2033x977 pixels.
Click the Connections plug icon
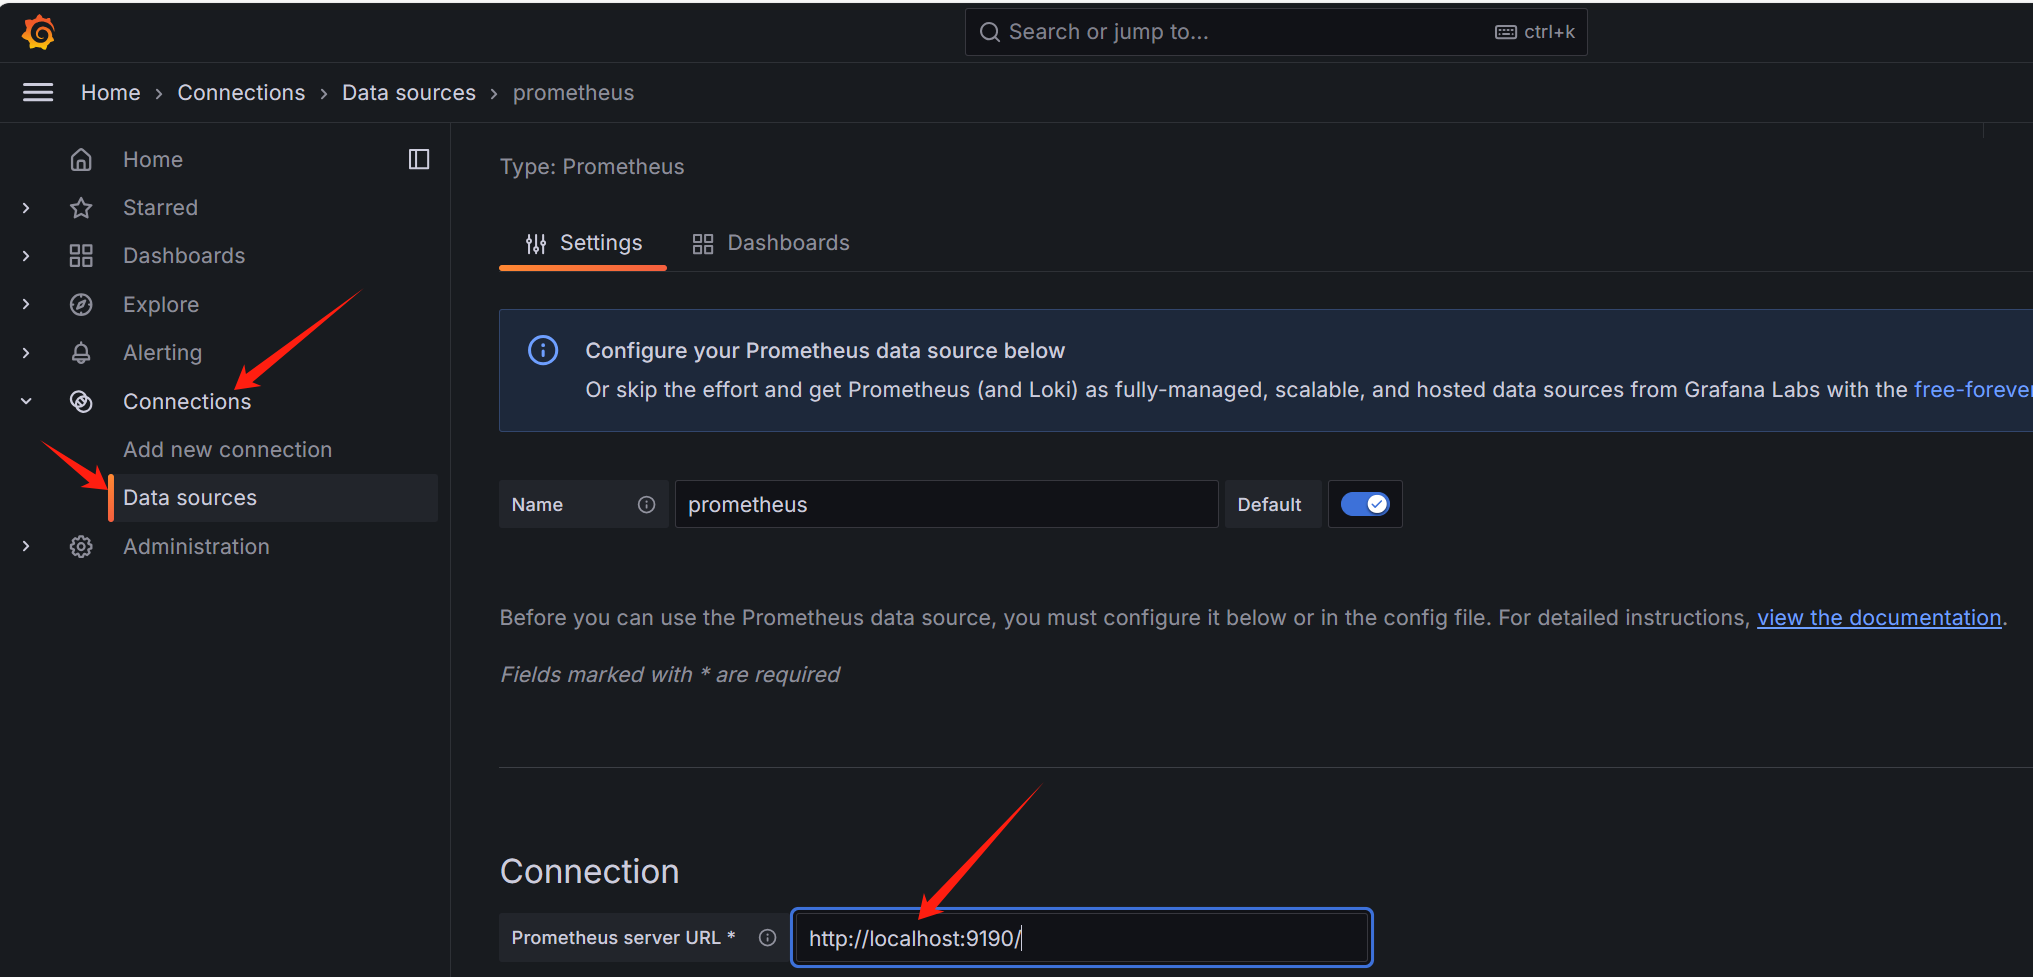pos(81,401)
